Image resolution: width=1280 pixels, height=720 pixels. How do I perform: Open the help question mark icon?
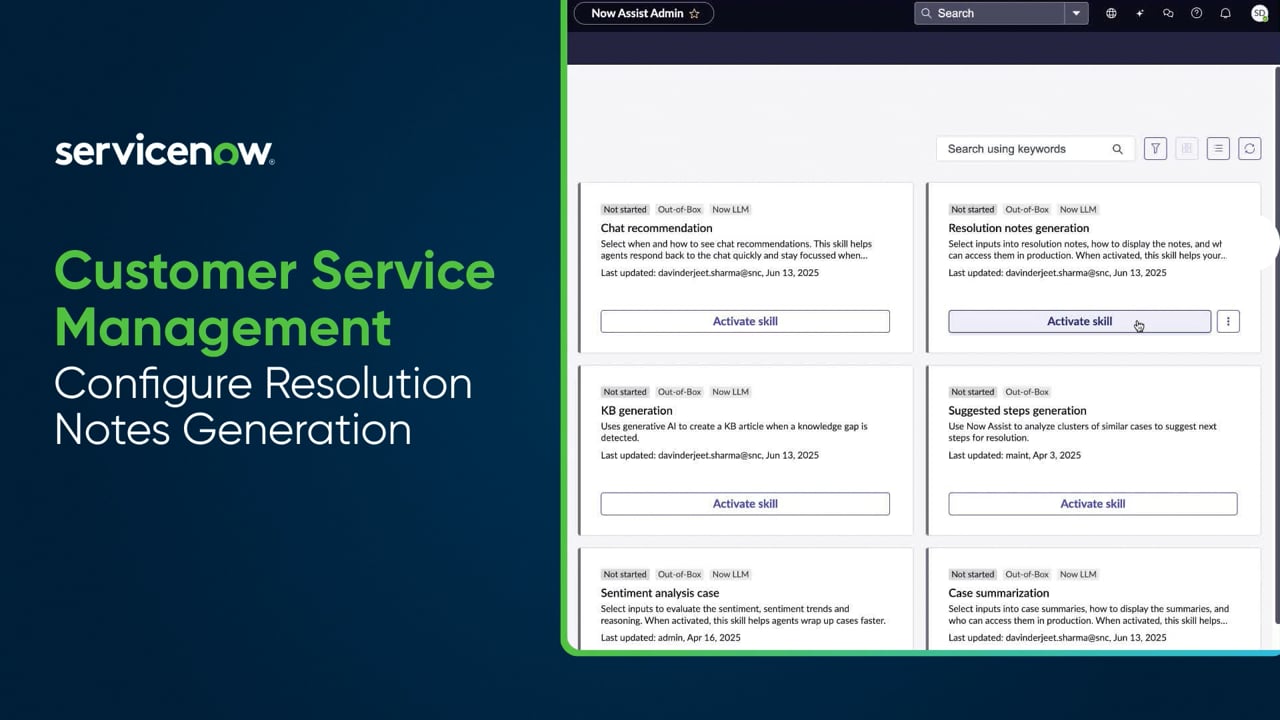coord(1197,13)
